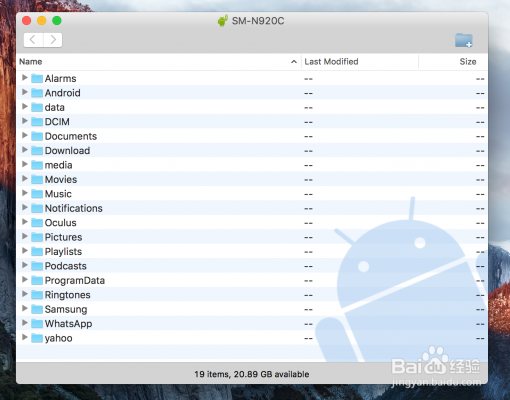Select the Notifications folder icon
The width and height of the screenshot is (510, 400).
pyautogui.click(x=37, y=208)
